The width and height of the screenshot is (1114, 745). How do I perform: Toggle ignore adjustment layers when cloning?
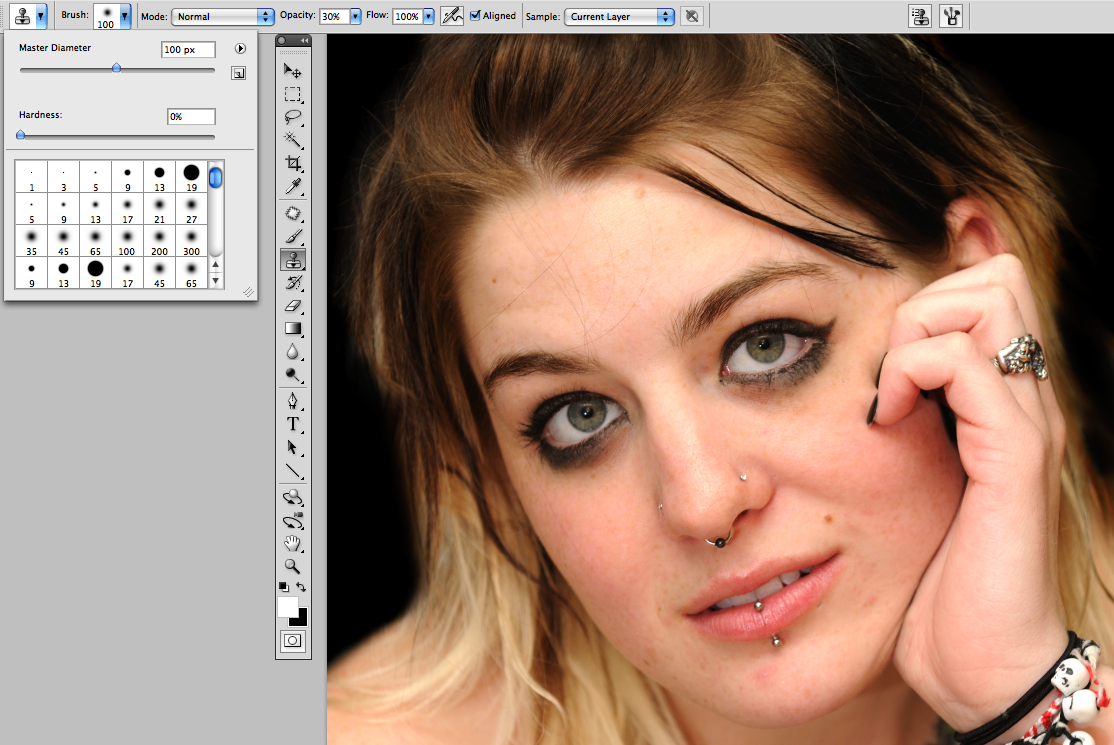tap(692, 16)
